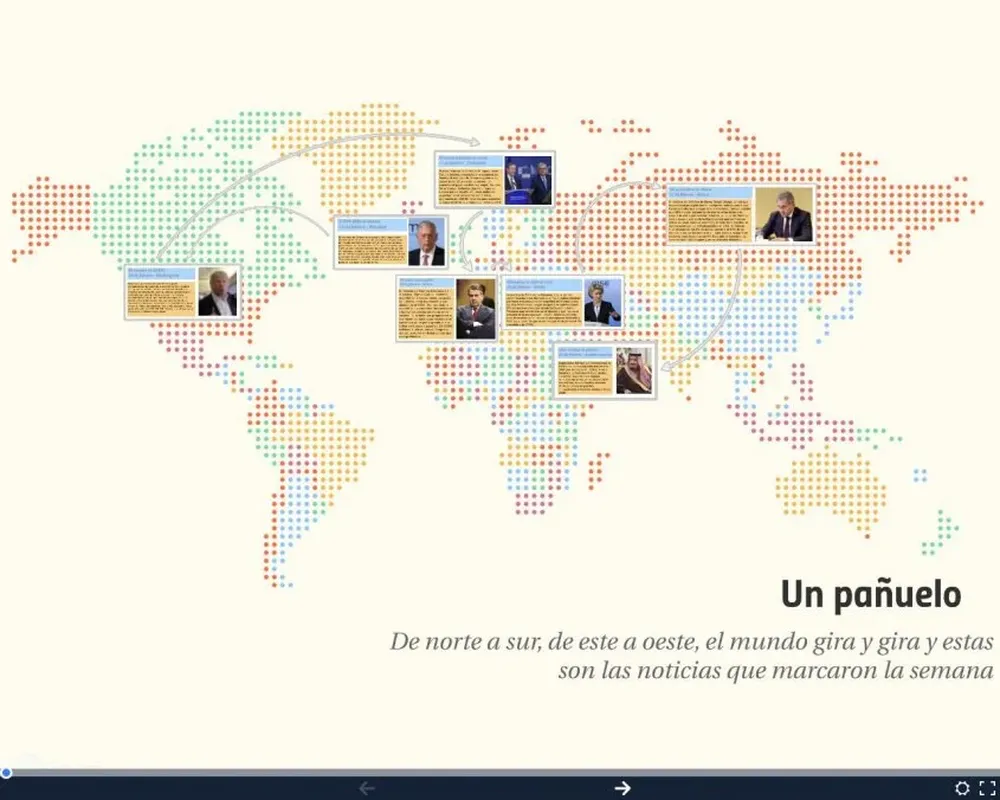Click the greyed-out previous slide arrow
This screenshot has width=1000, height=800.
tap(367, 788)
